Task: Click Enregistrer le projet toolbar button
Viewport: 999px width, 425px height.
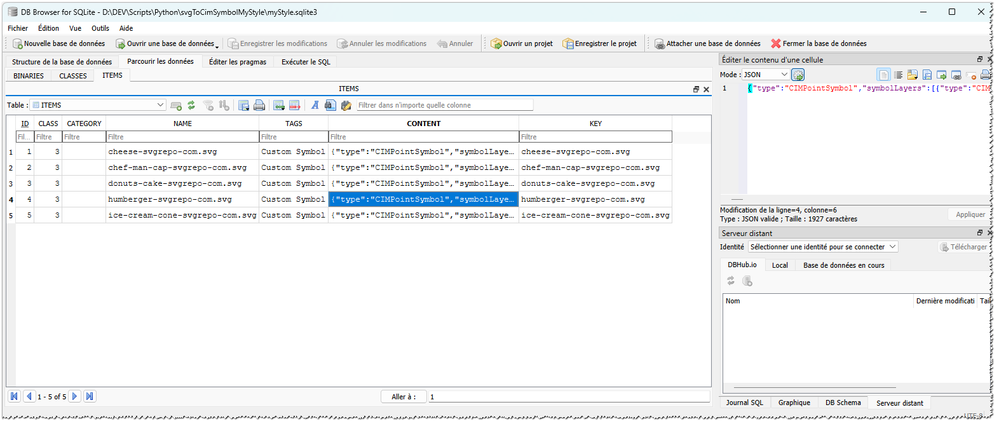Action: click(x=600, y=44)
